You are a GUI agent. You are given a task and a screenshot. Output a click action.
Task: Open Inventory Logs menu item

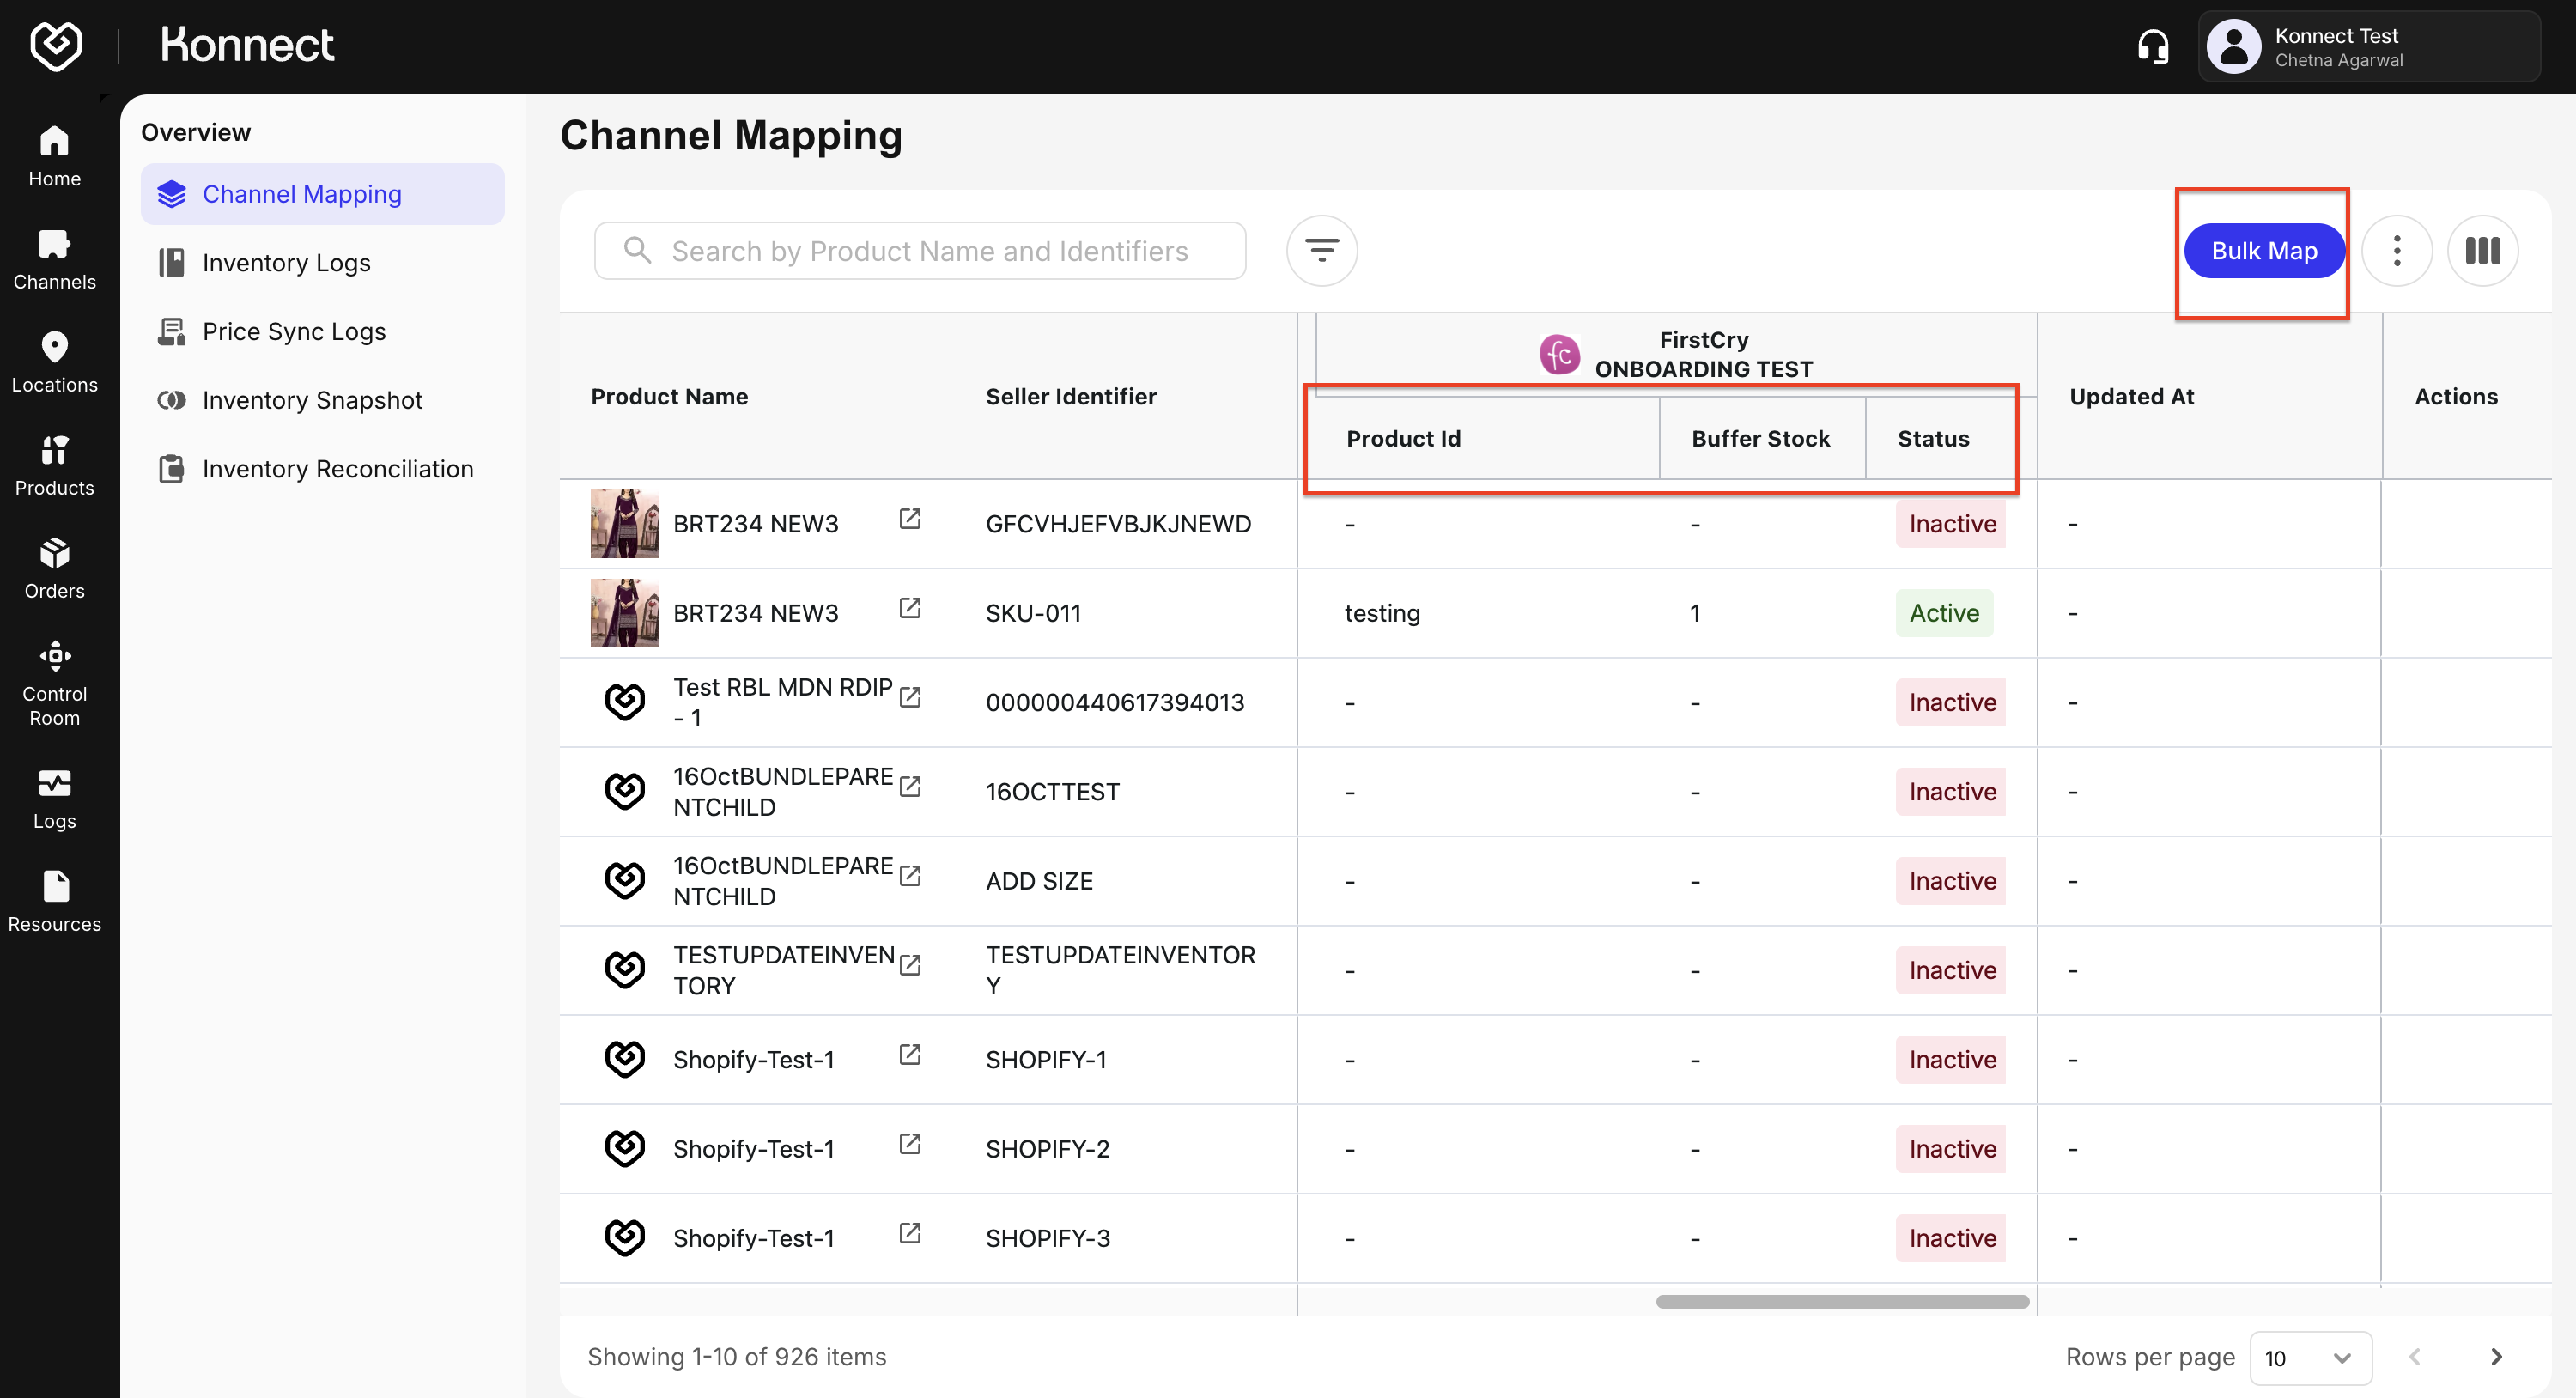pos(322,263)
